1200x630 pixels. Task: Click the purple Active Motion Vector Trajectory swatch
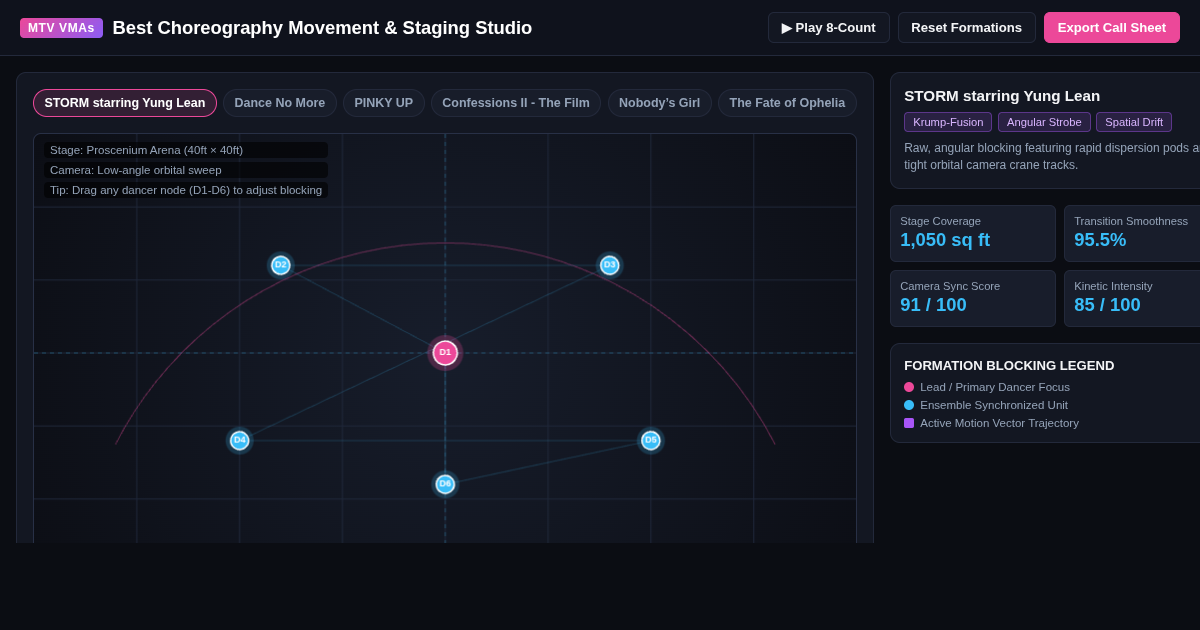[909, 423]
